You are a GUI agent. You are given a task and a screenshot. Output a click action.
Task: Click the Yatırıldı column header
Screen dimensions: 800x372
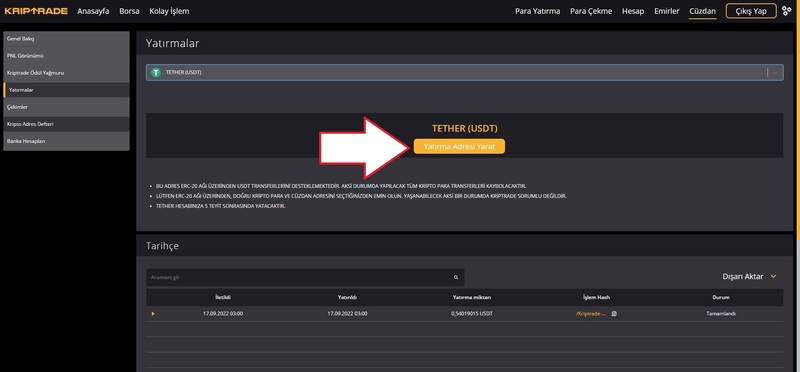point(347,297)
